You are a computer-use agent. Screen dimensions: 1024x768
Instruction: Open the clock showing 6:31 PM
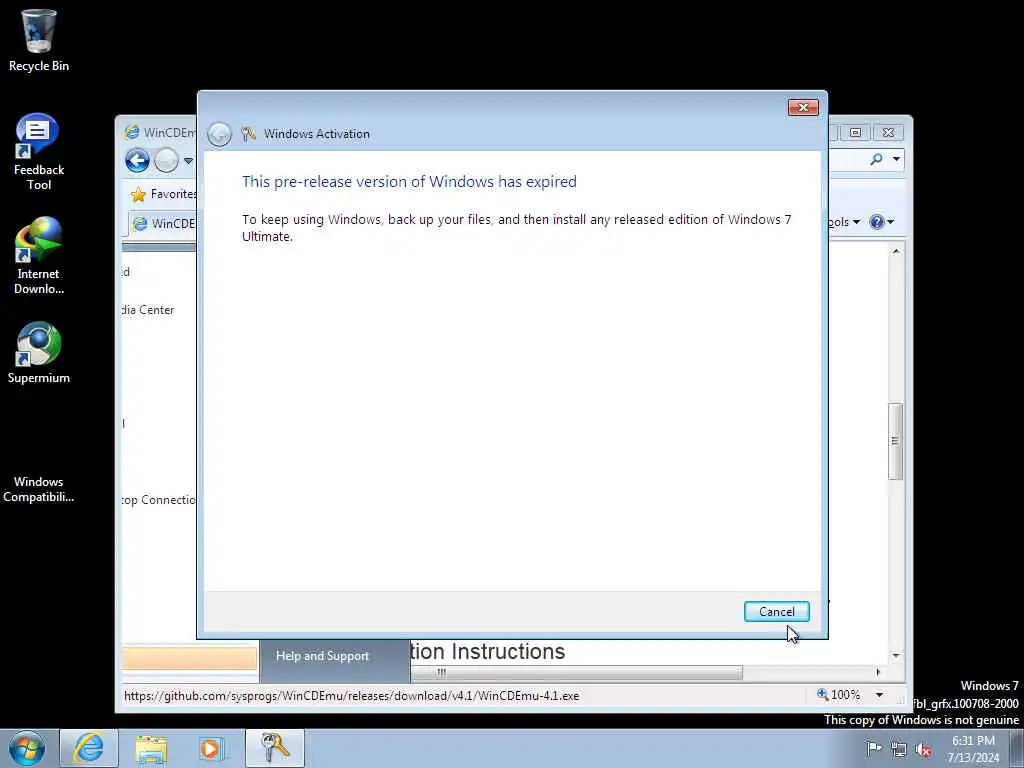973,749
